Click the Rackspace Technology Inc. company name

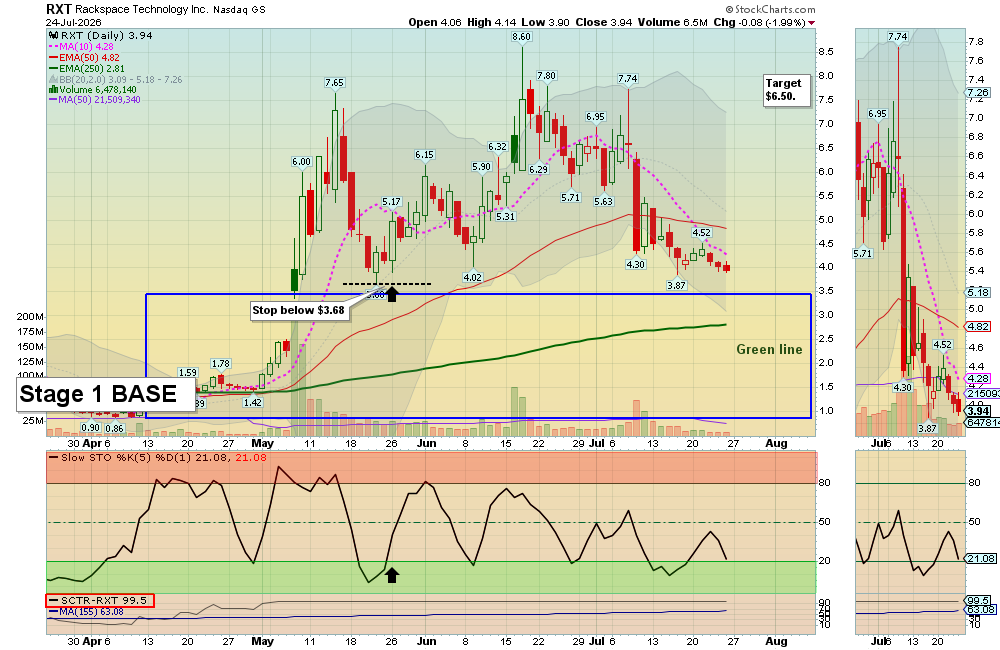[142, 10]
